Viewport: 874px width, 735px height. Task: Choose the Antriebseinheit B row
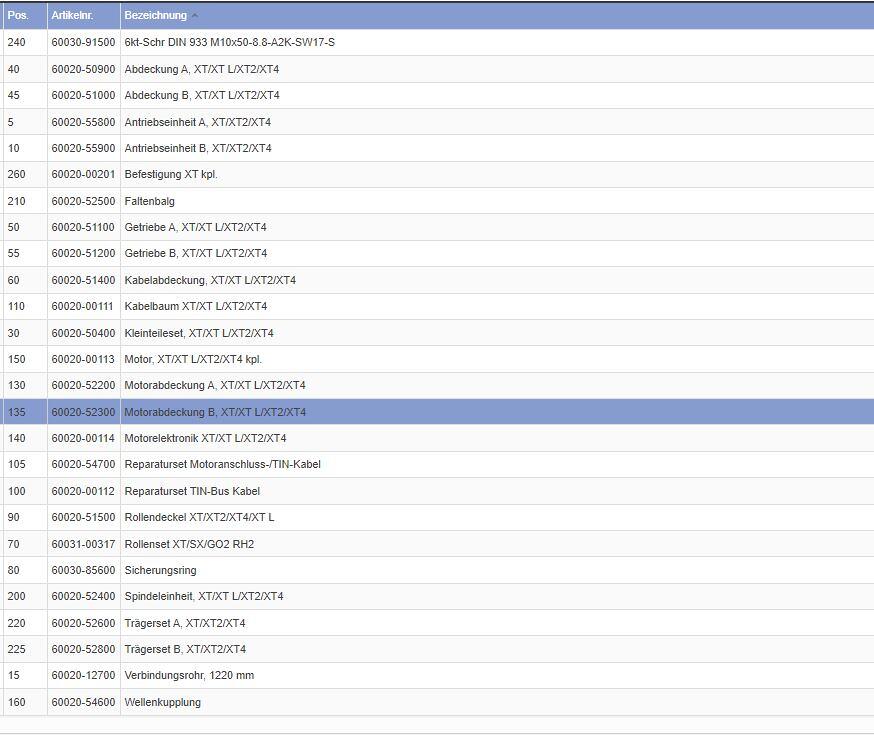tap(198, 148)
